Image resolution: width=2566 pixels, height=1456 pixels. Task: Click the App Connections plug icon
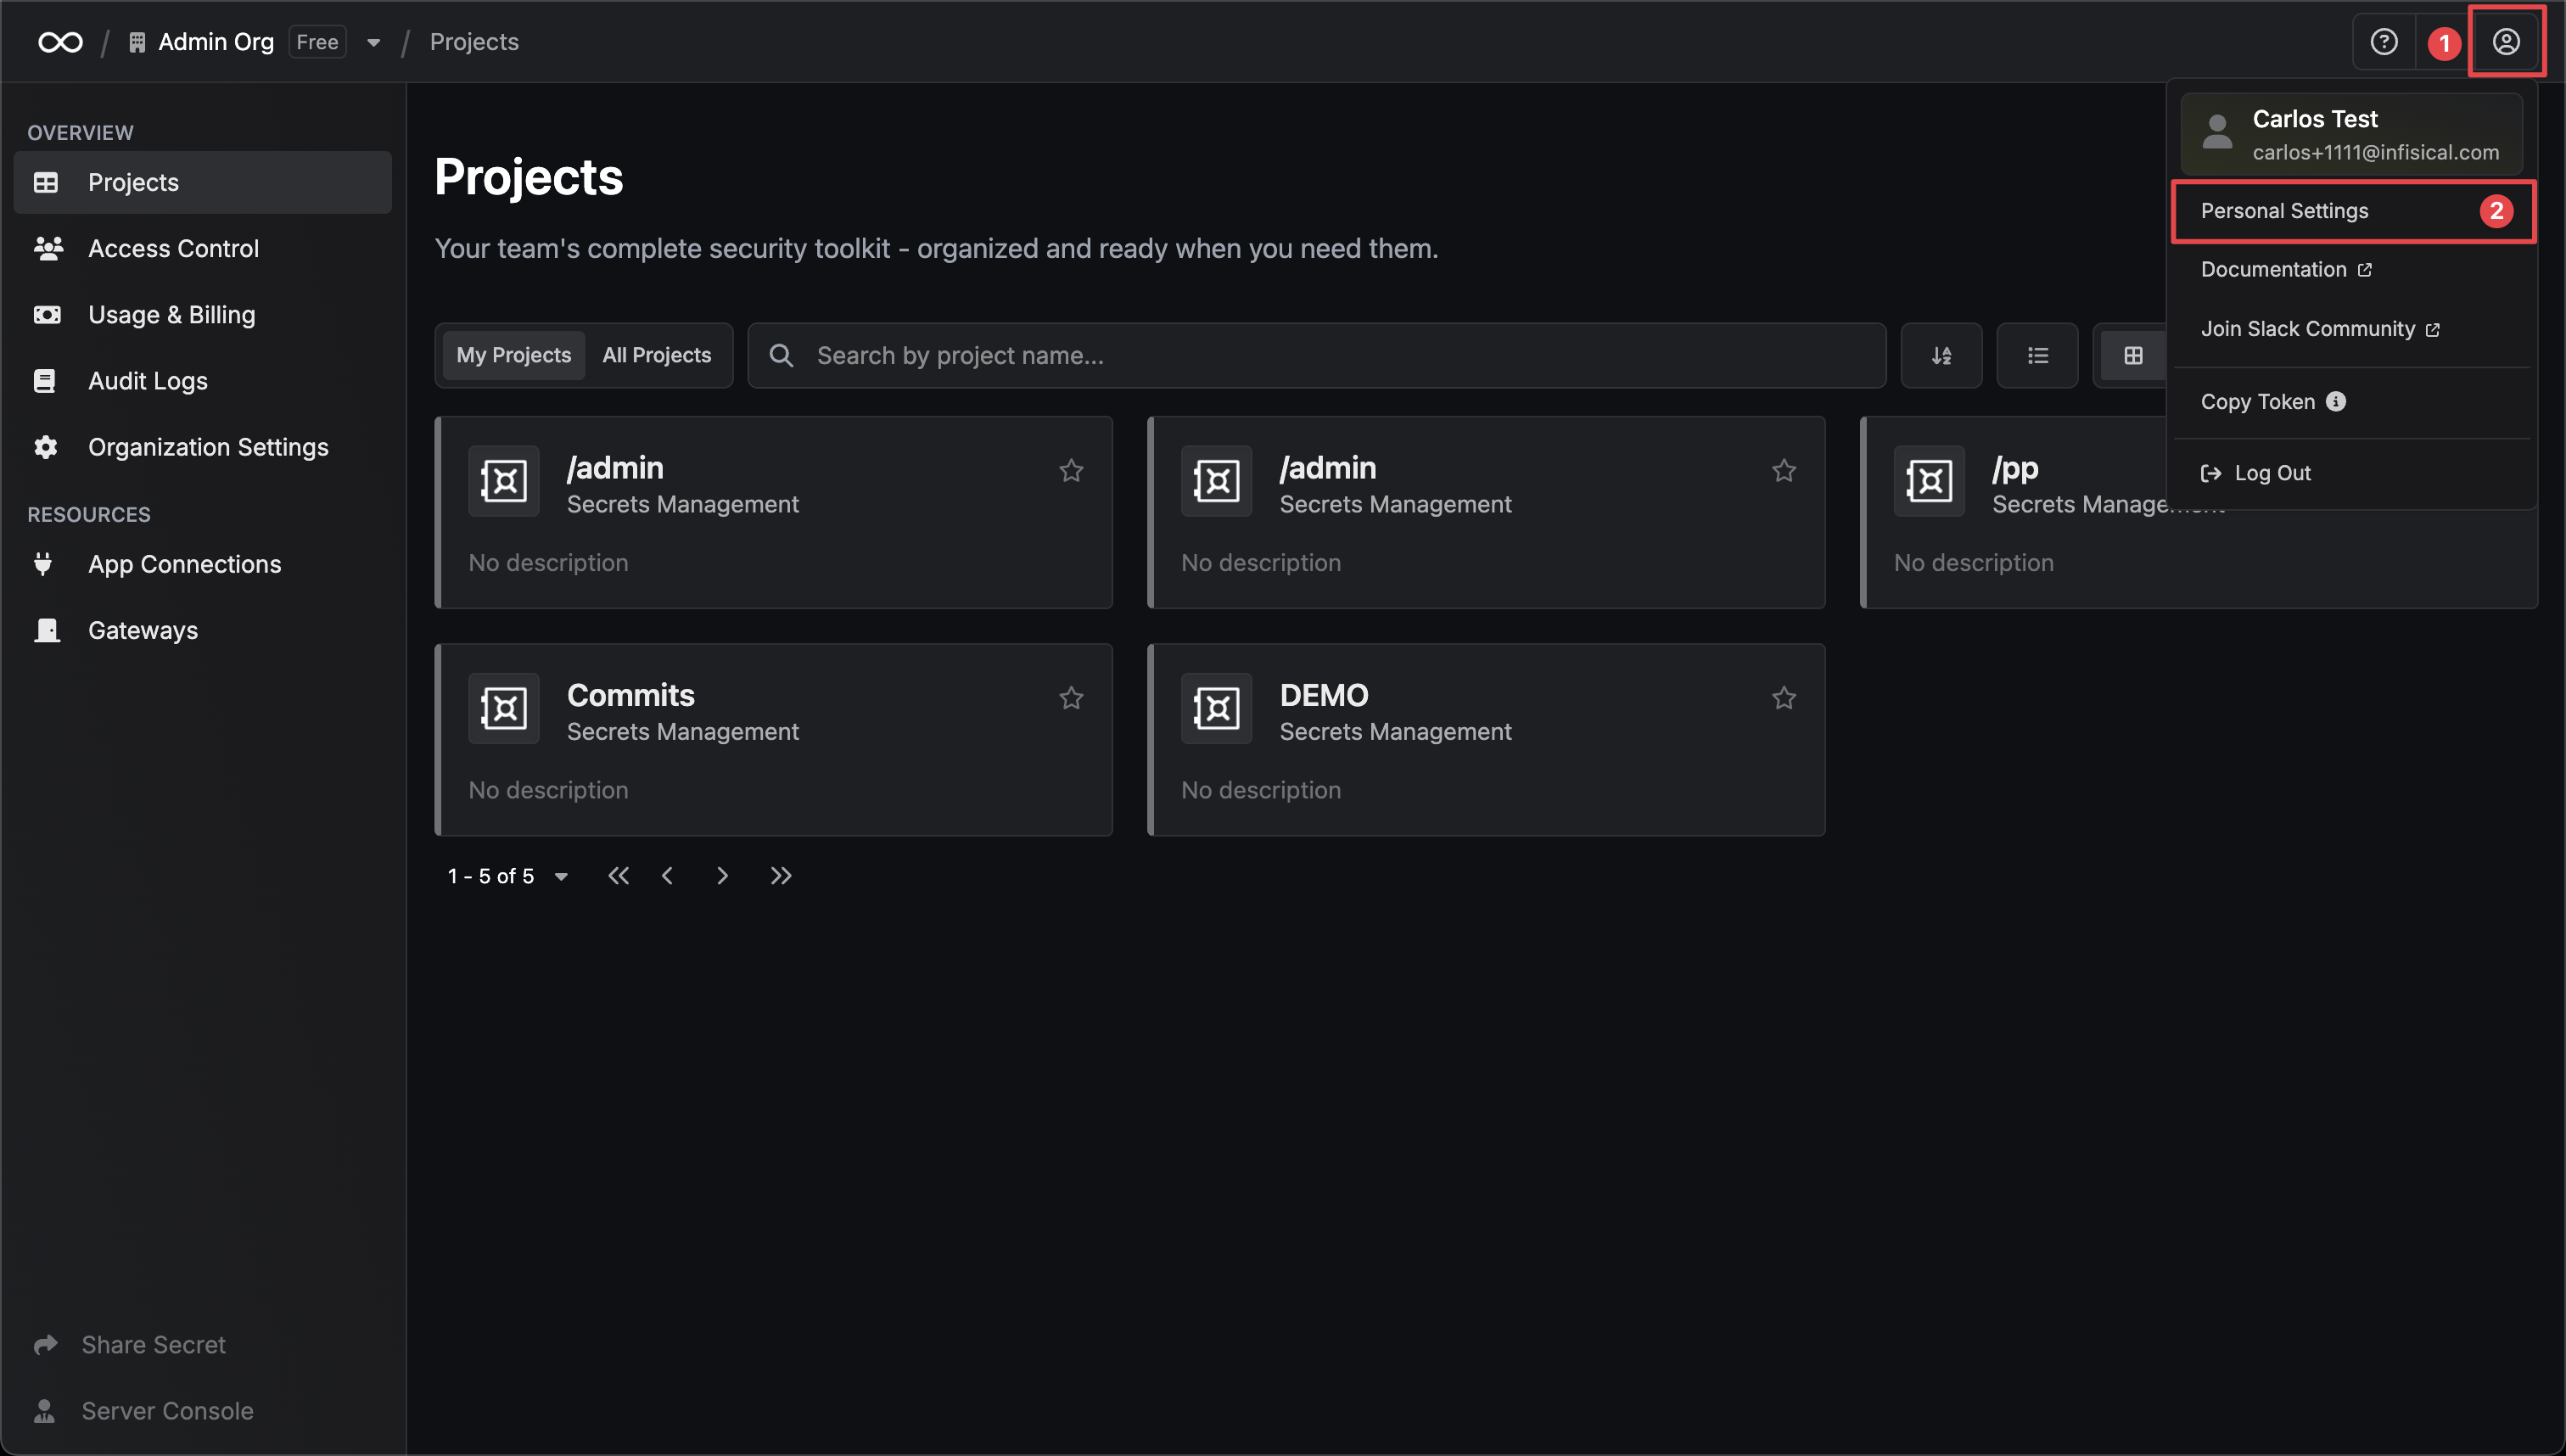coord(43,563)
